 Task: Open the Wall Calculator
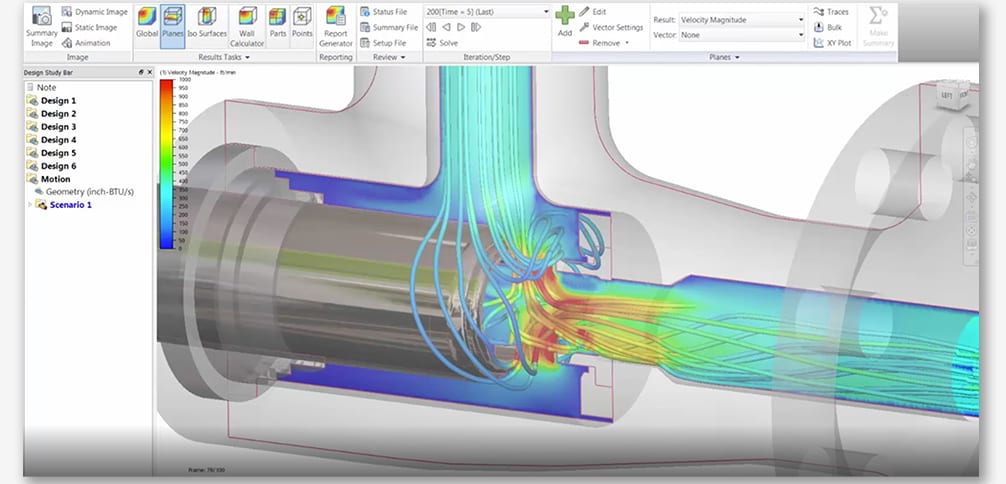click(247, 26)
